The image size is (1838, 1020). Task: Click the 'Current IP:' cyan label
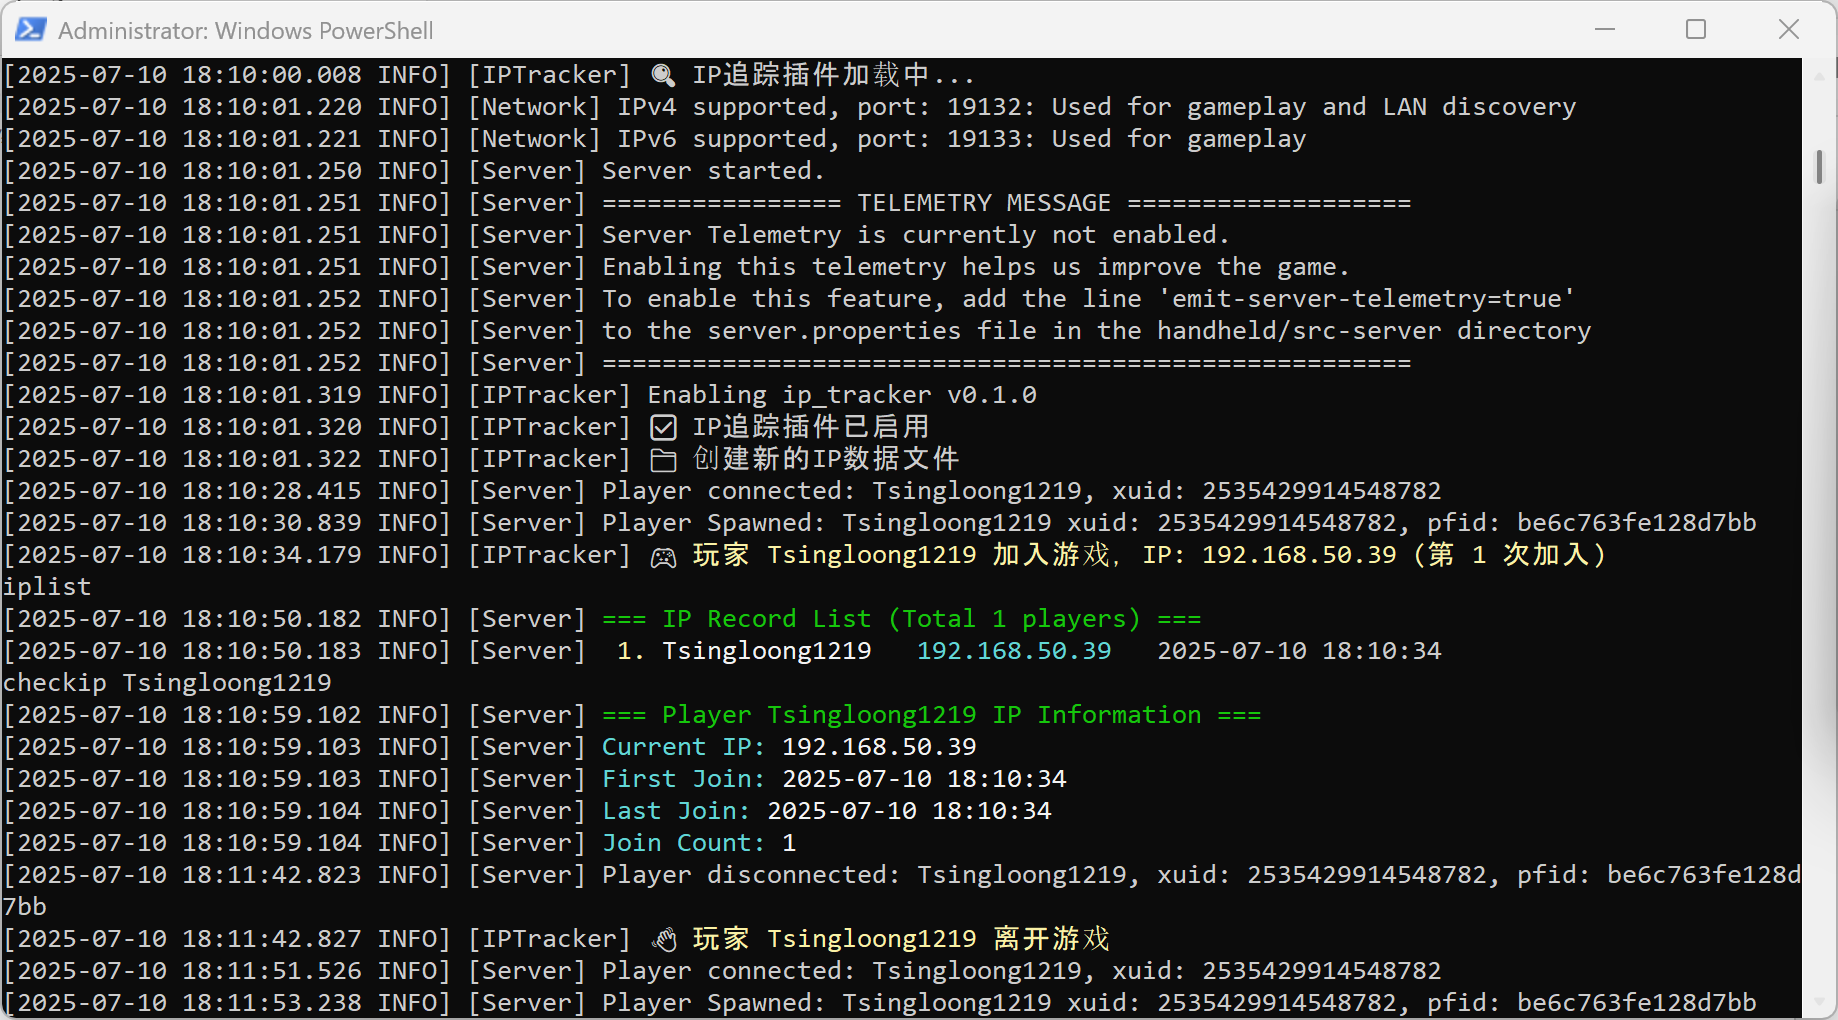click(684, 747)
